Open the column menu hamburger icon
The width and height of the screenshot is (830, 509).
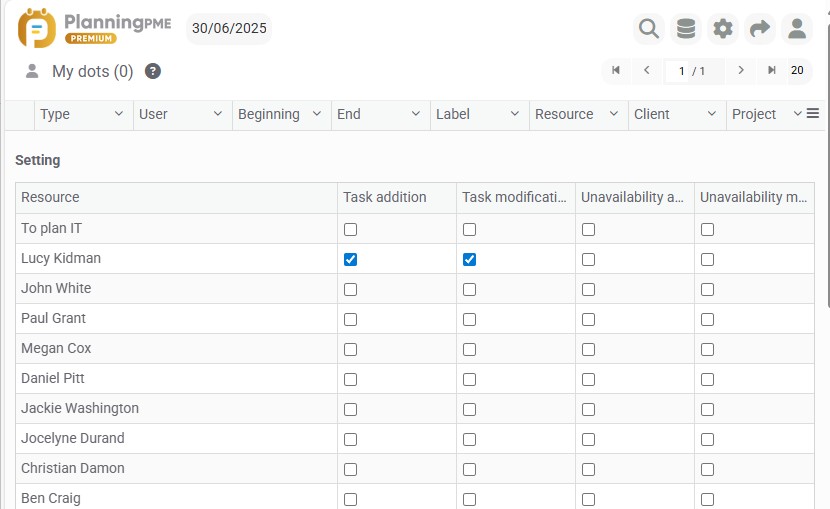click(813, 113)
